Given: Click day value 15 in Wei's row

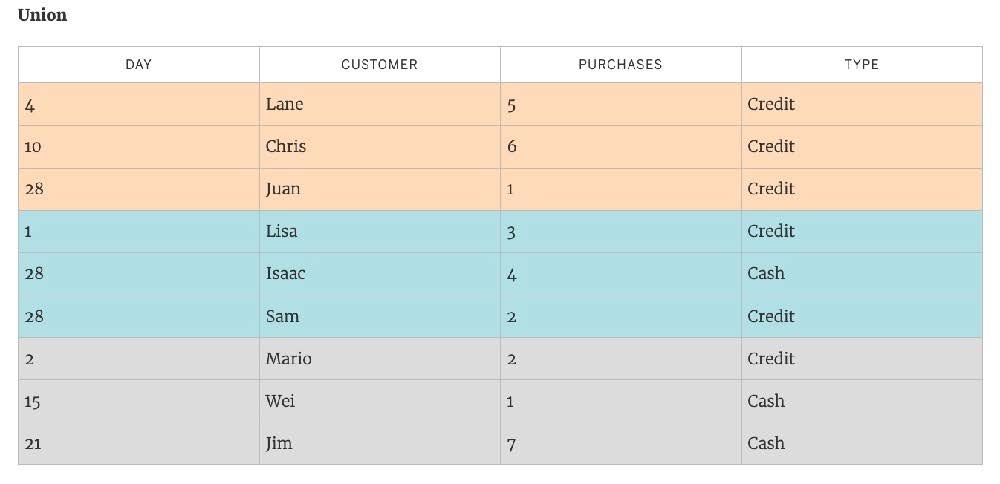Looking at the screenshot, I should (32, 402).
